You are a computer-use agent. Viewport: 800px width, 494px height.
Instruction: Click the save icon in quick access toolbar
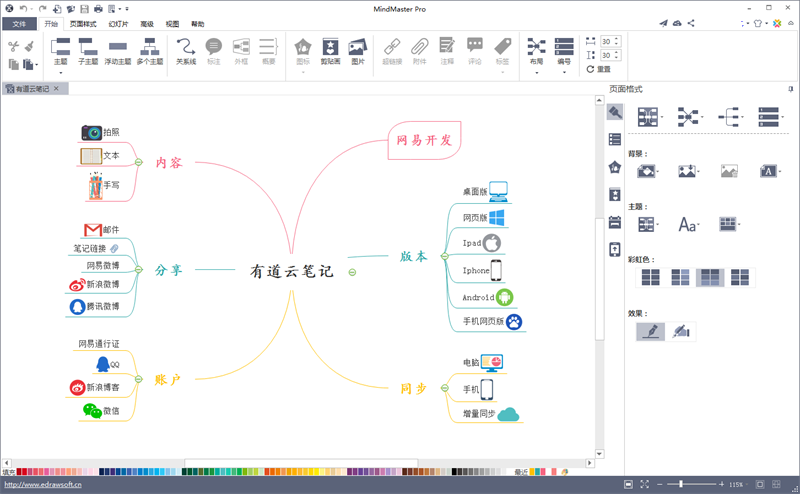(85, 9)
